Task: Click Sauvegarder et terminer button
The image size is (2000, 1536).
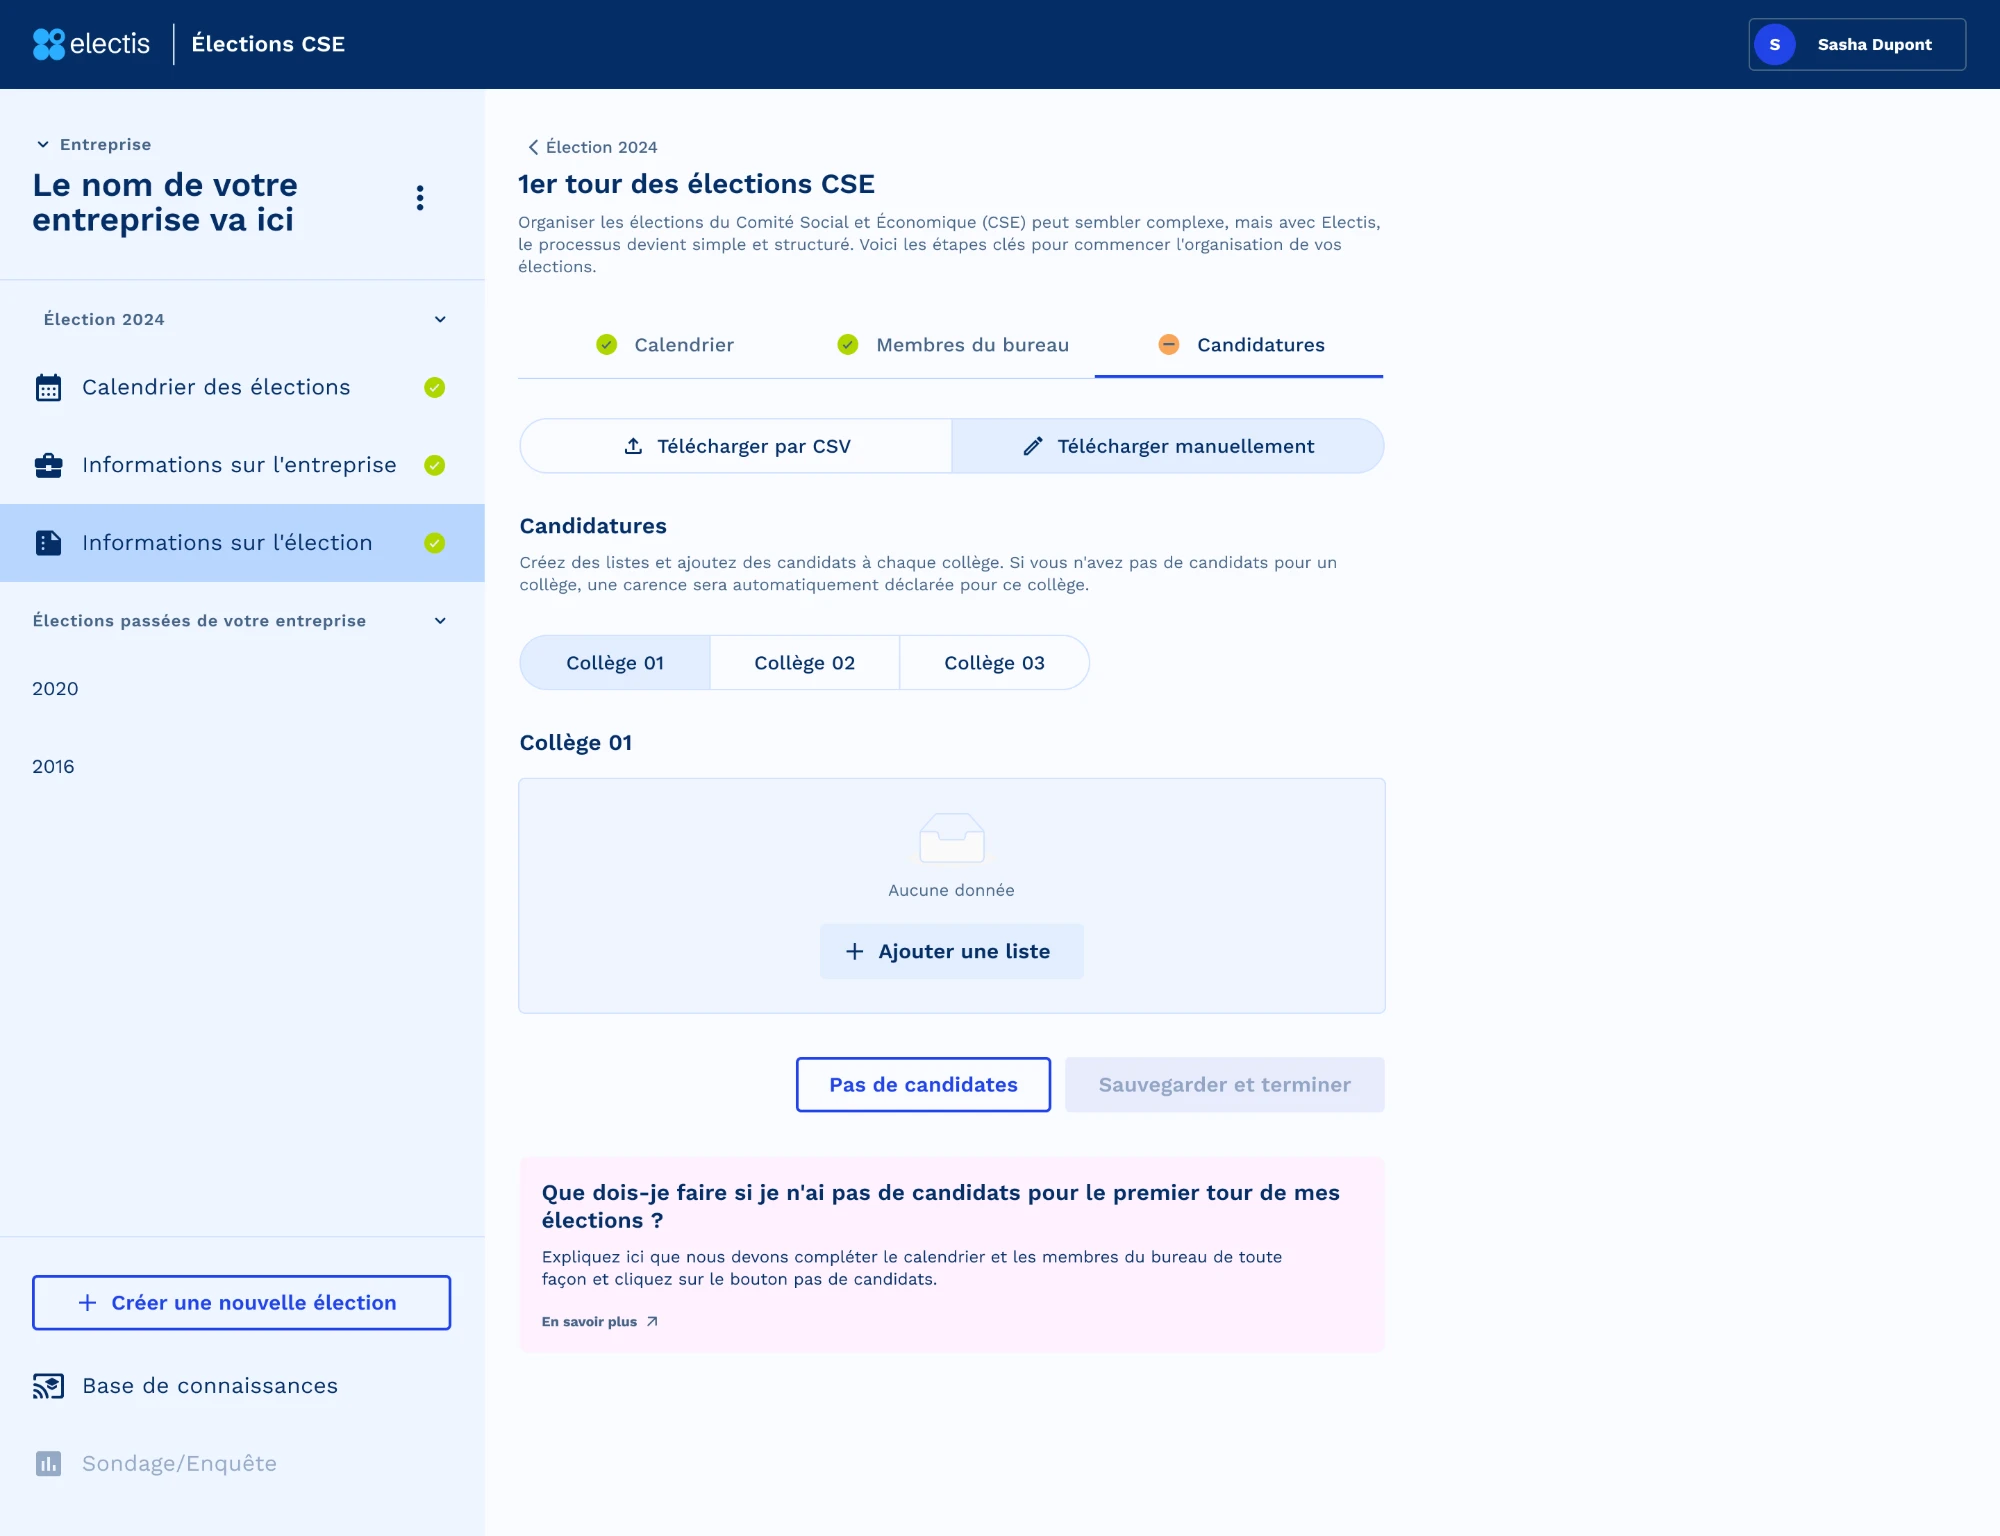Action: tap(1224, 1085)
